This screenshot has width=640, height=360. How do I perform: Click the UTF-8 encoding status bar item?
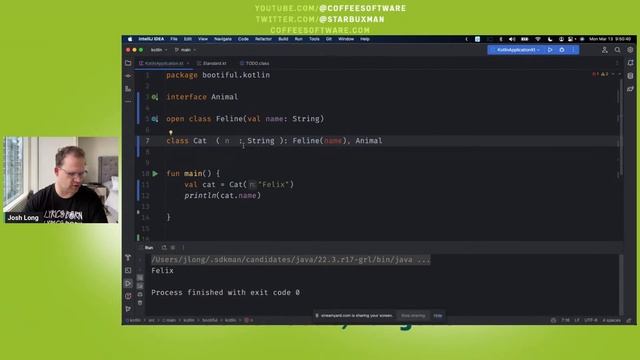tap(591, 320)
